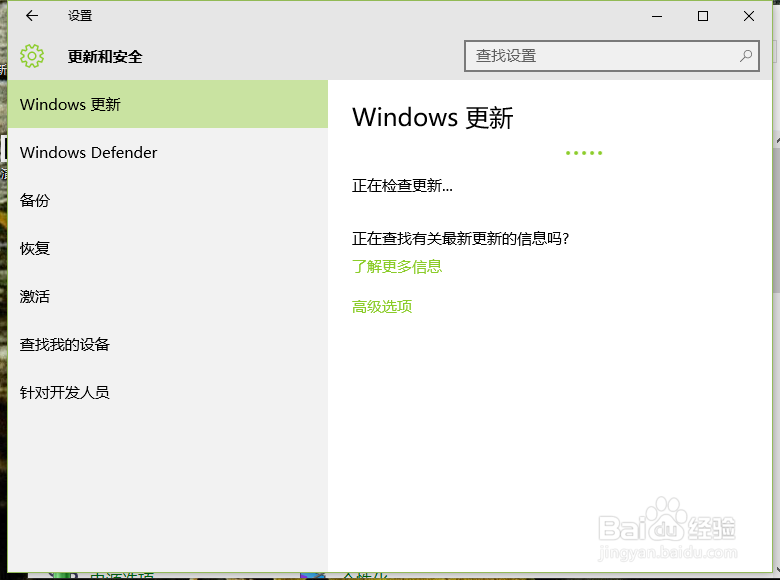Screen dimensions: 780x580
Task: Select Windows 更新 in the sidebar
Action: [x=168, y=104]
